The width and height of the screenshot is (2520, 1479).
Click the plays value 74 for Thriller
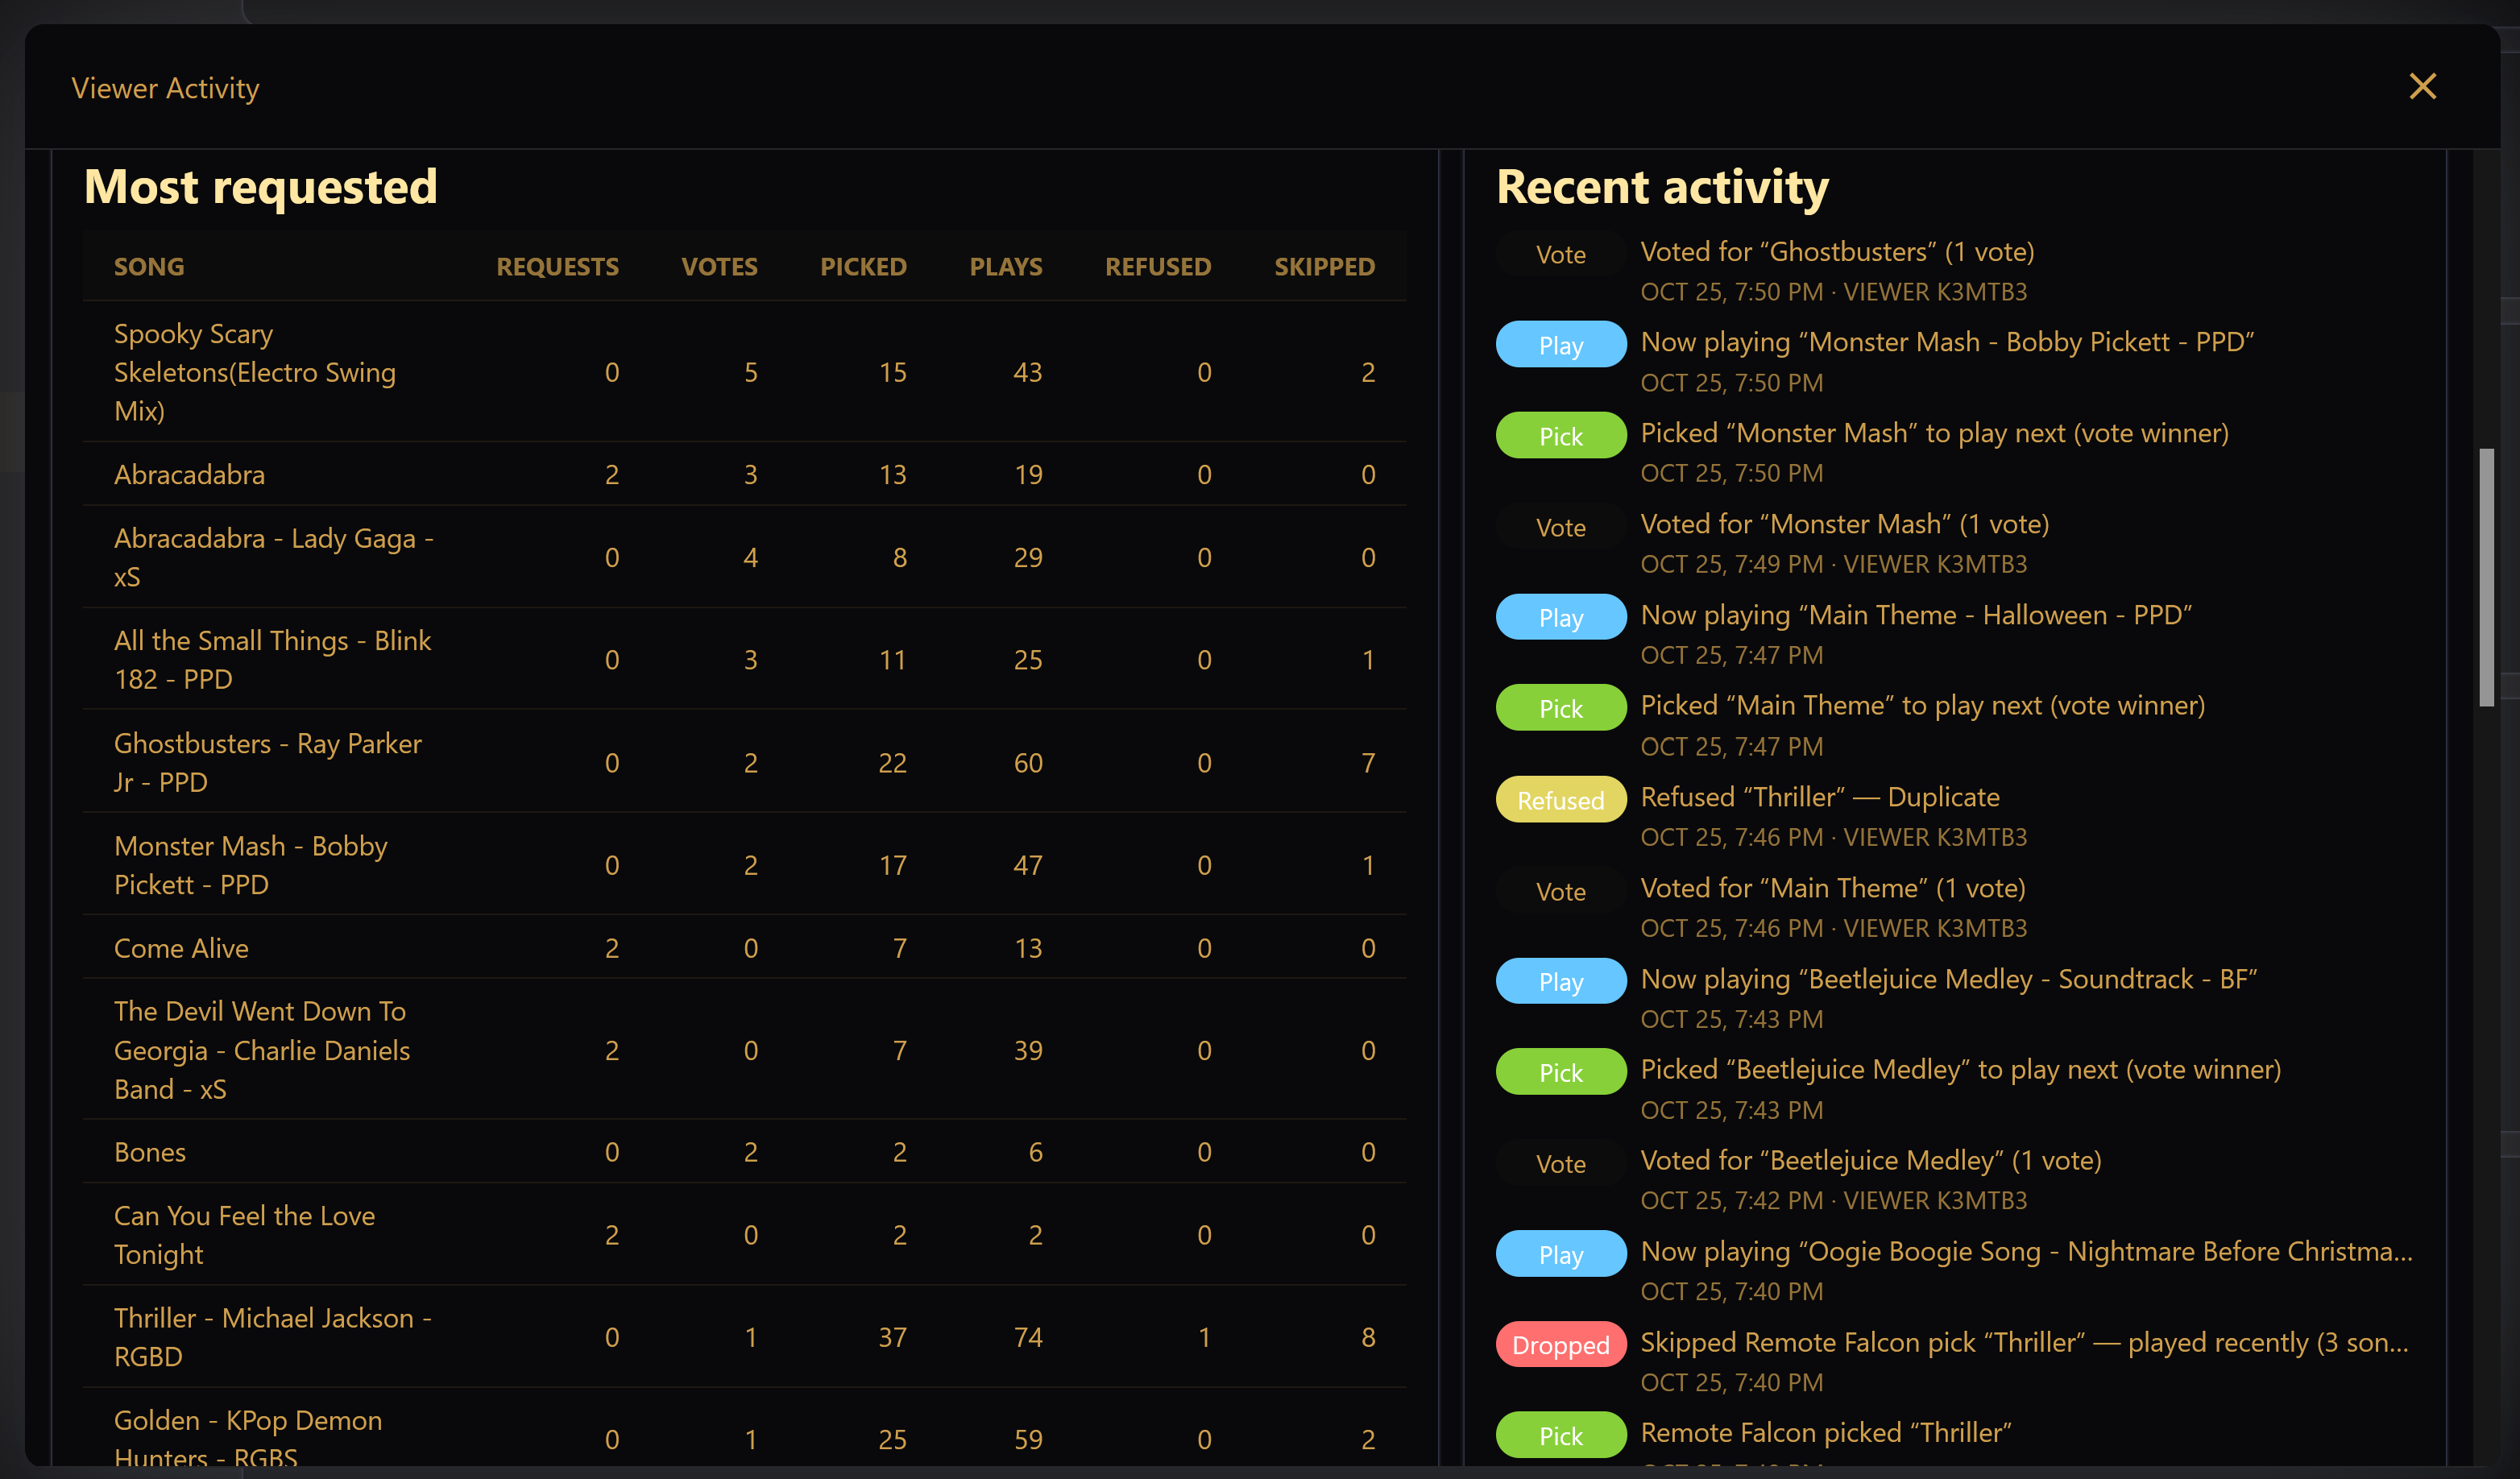(x=1027, y=1337)
